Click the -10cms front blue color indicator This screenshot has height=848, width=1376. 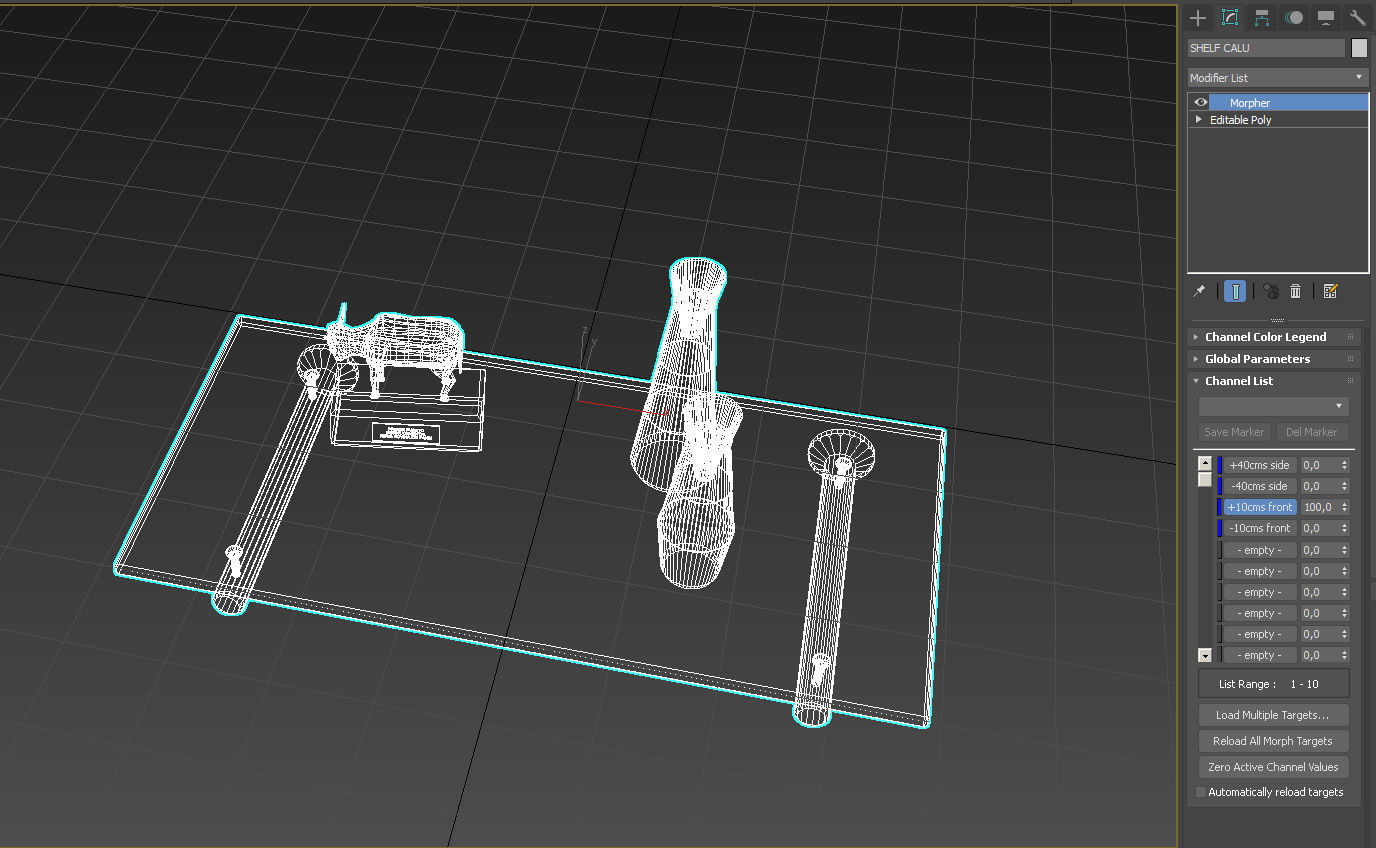coord(1220,528)
